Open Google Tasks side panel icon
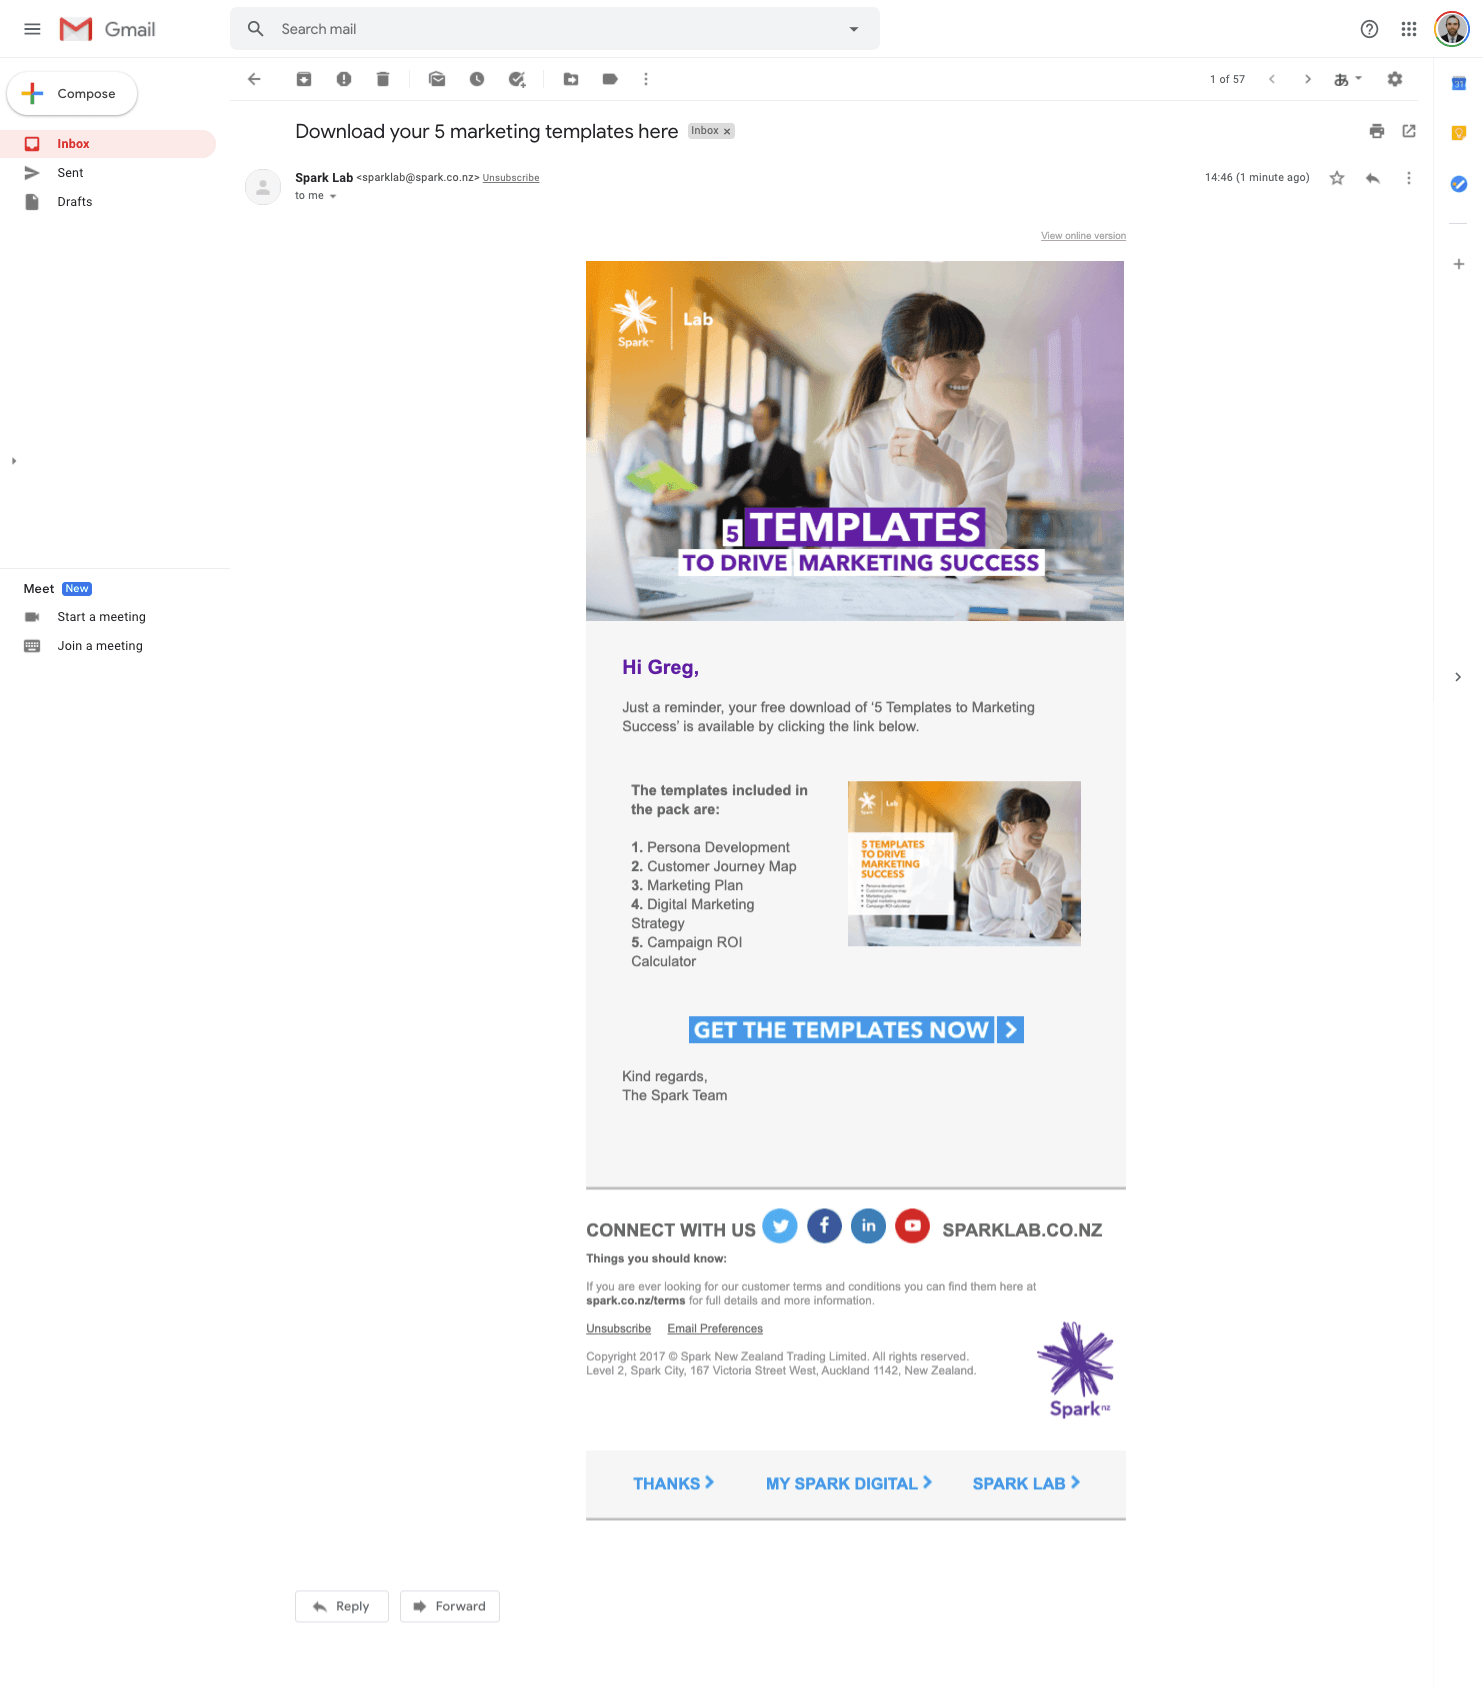Screen dimensions: 1483x1689 click(1459, 184)
